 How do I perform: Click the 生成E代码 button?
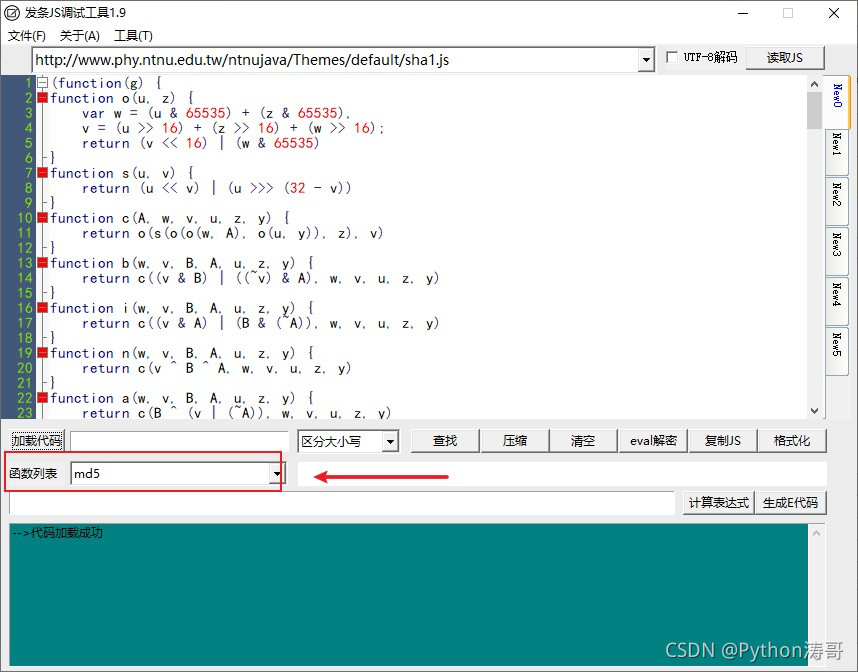[790, 502]
